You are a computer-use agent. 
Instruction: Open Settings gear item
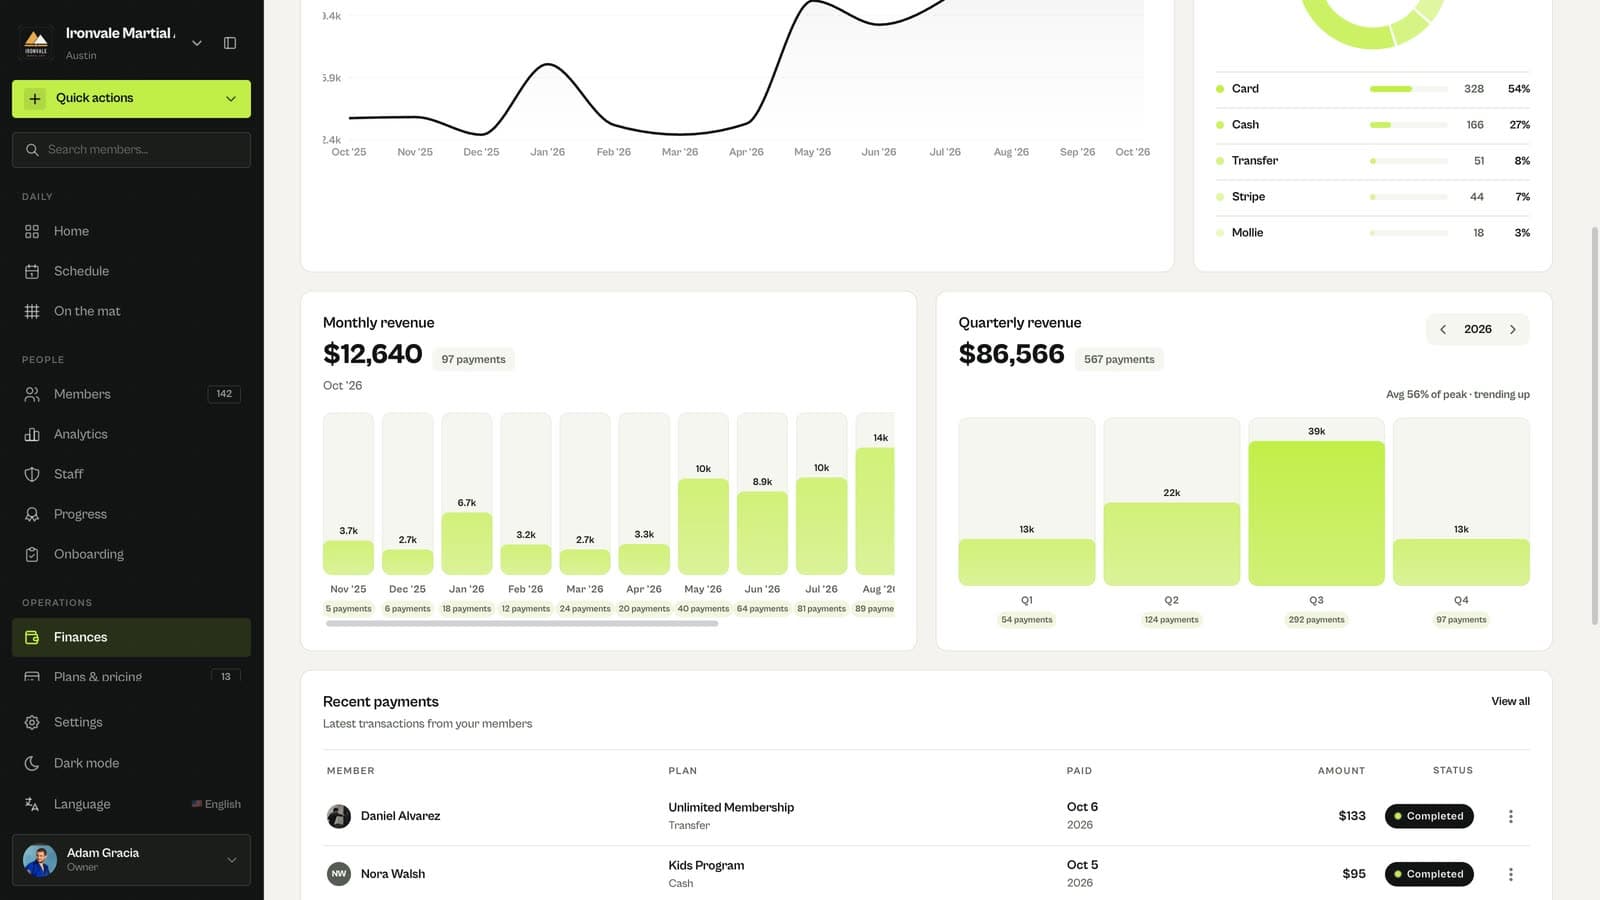(131, 722)
